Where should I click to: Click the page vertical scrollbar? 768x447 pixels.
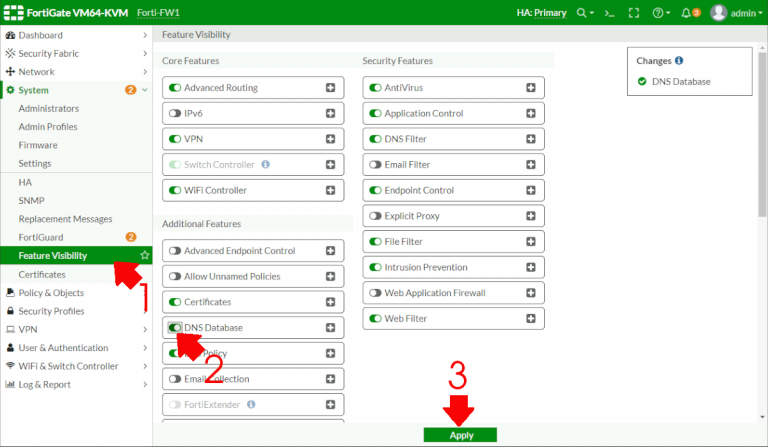(762, 150)
